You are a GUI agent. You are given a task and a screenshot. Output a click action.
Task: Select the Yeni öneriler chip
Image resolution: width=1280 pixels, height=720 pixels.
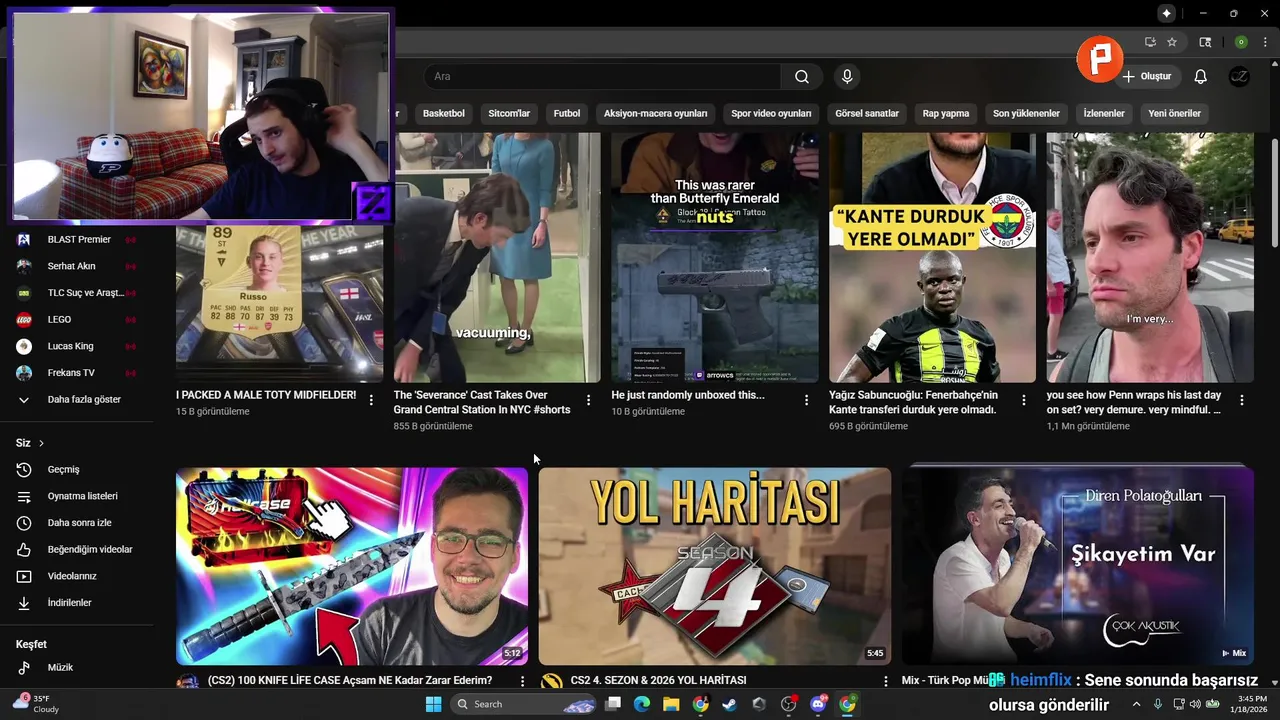click(x=1174, y=113)
